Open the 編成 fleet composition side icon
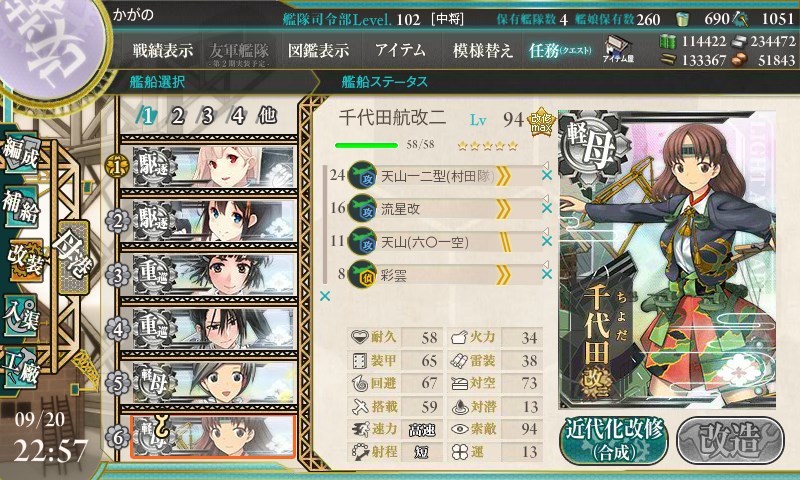 21,153
